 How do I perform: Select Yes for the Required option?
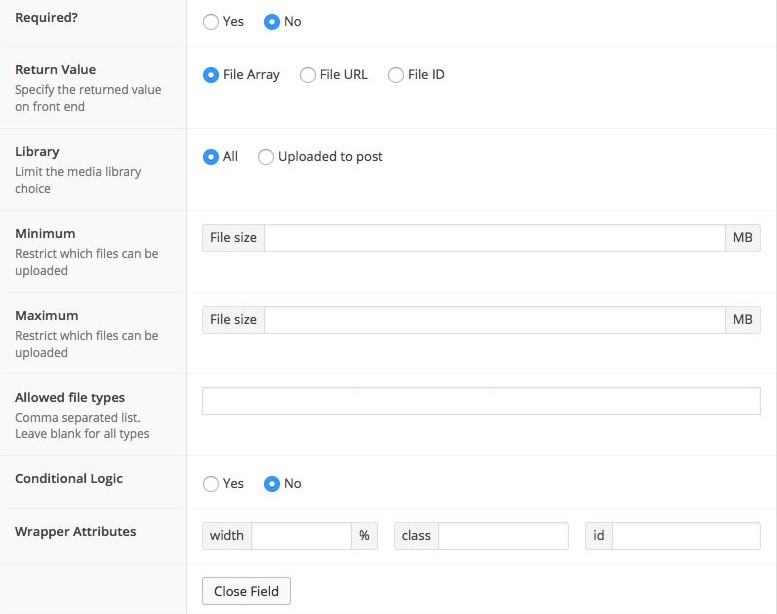coord(211,22)
